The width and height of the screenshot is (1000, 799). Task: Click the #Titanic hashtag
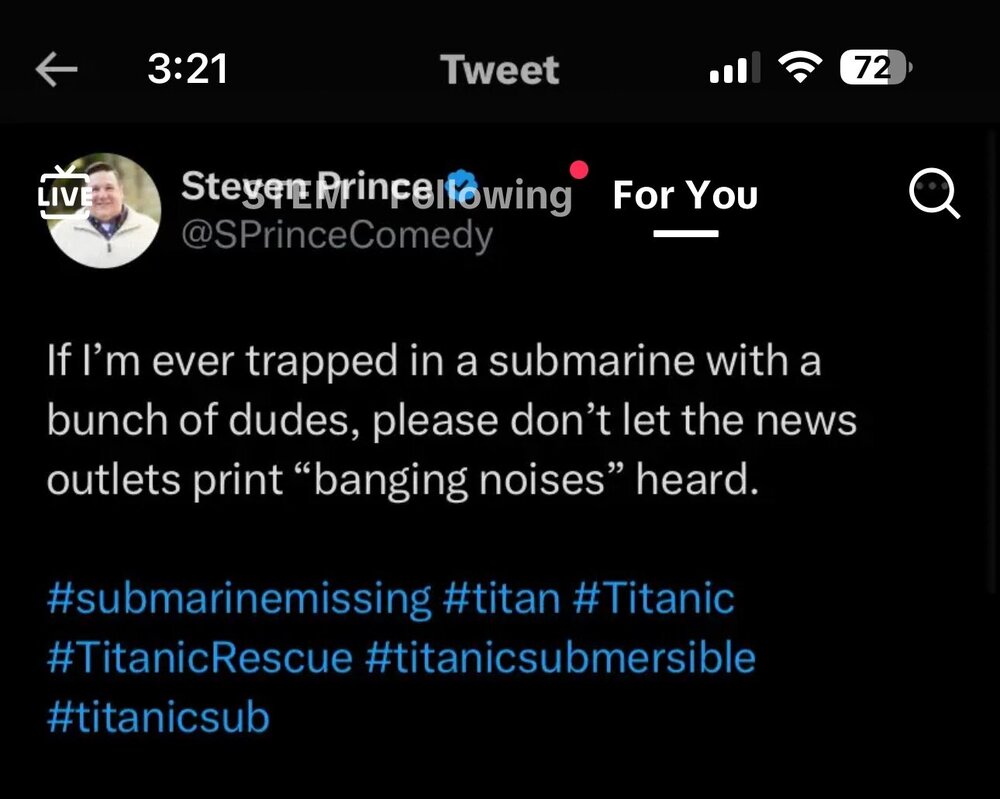pos(653,598)
